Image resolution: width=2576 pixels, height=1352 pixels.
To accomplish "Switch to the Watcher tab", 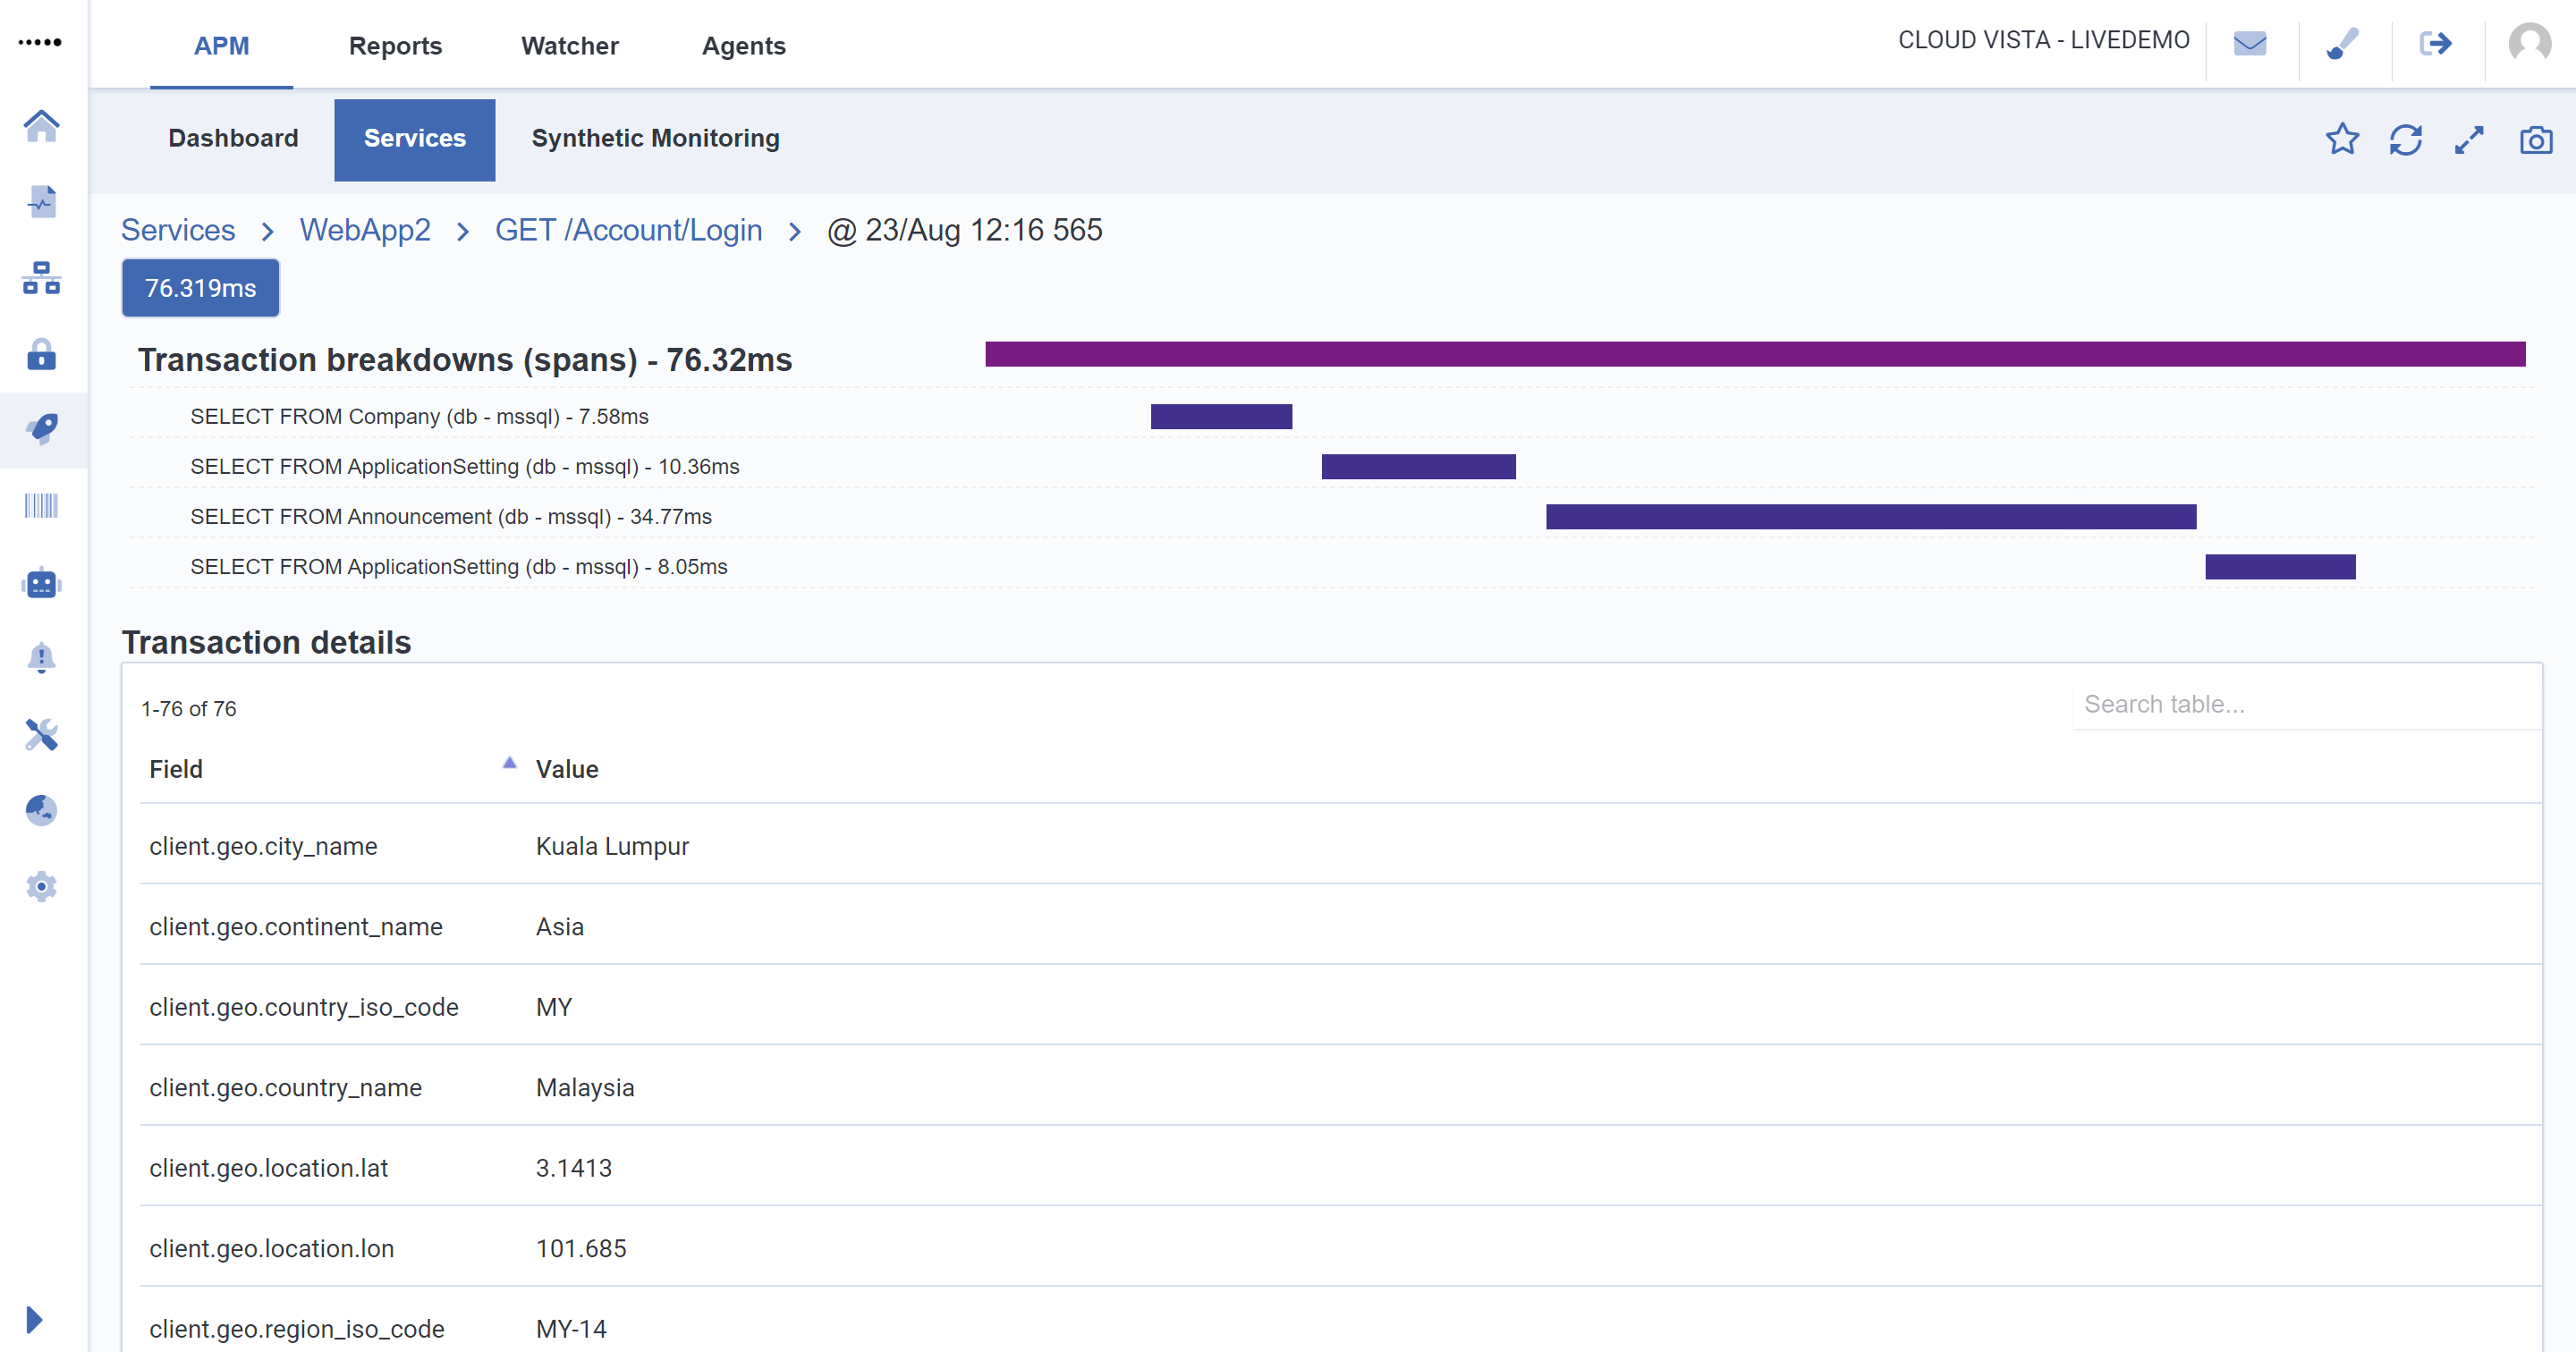I will coord(570,45).
